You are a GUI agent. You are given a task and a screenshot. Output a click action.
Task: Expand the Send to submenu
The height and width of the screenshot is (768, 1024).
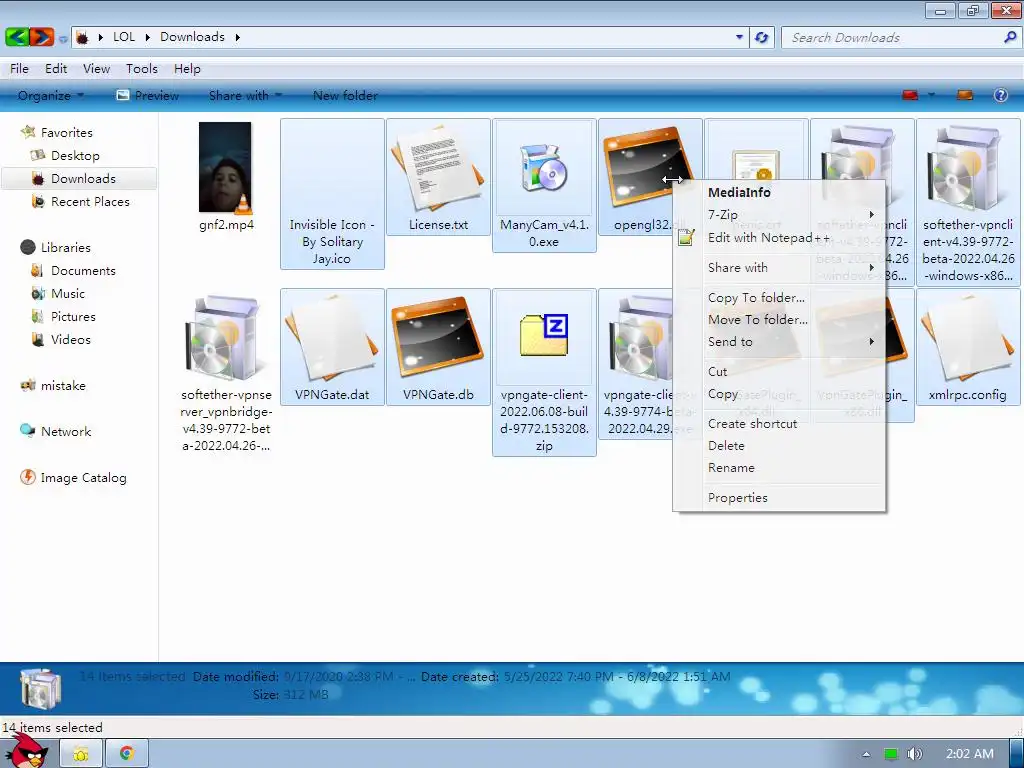780,342
